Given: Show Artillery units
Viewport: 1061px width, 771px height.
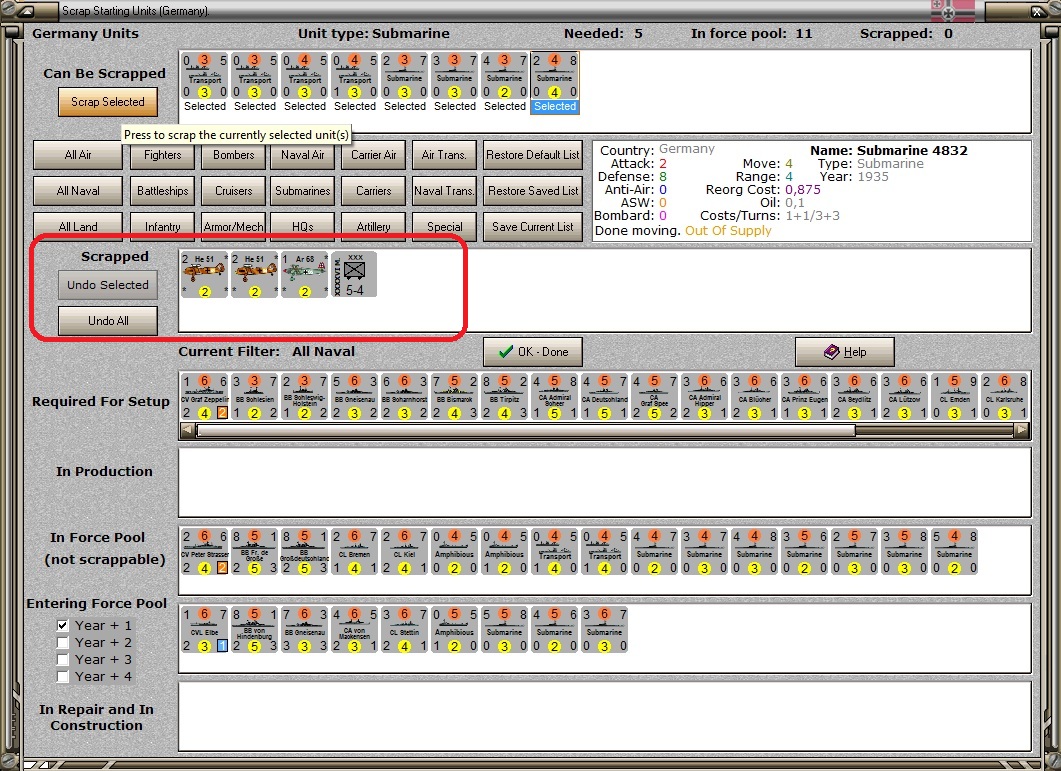Looking at the screenshot, I should tap(374, 227).
